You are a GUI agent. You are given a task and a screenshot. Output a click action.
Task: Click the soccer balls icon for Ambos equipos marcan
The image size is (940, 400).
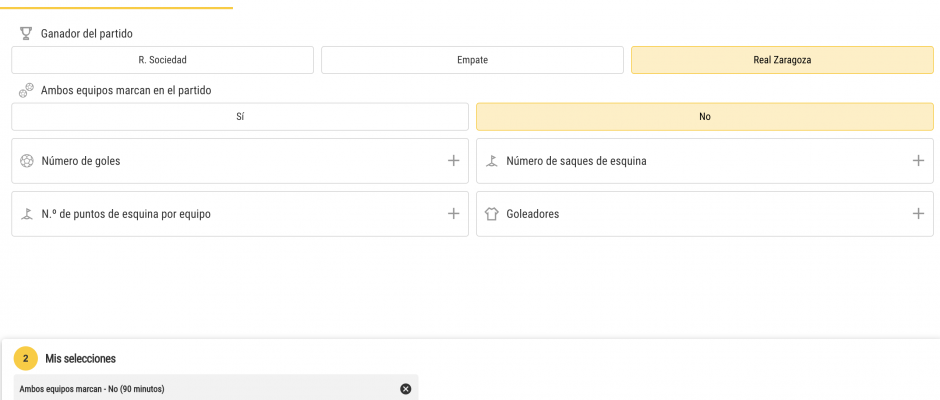point(26,91)
